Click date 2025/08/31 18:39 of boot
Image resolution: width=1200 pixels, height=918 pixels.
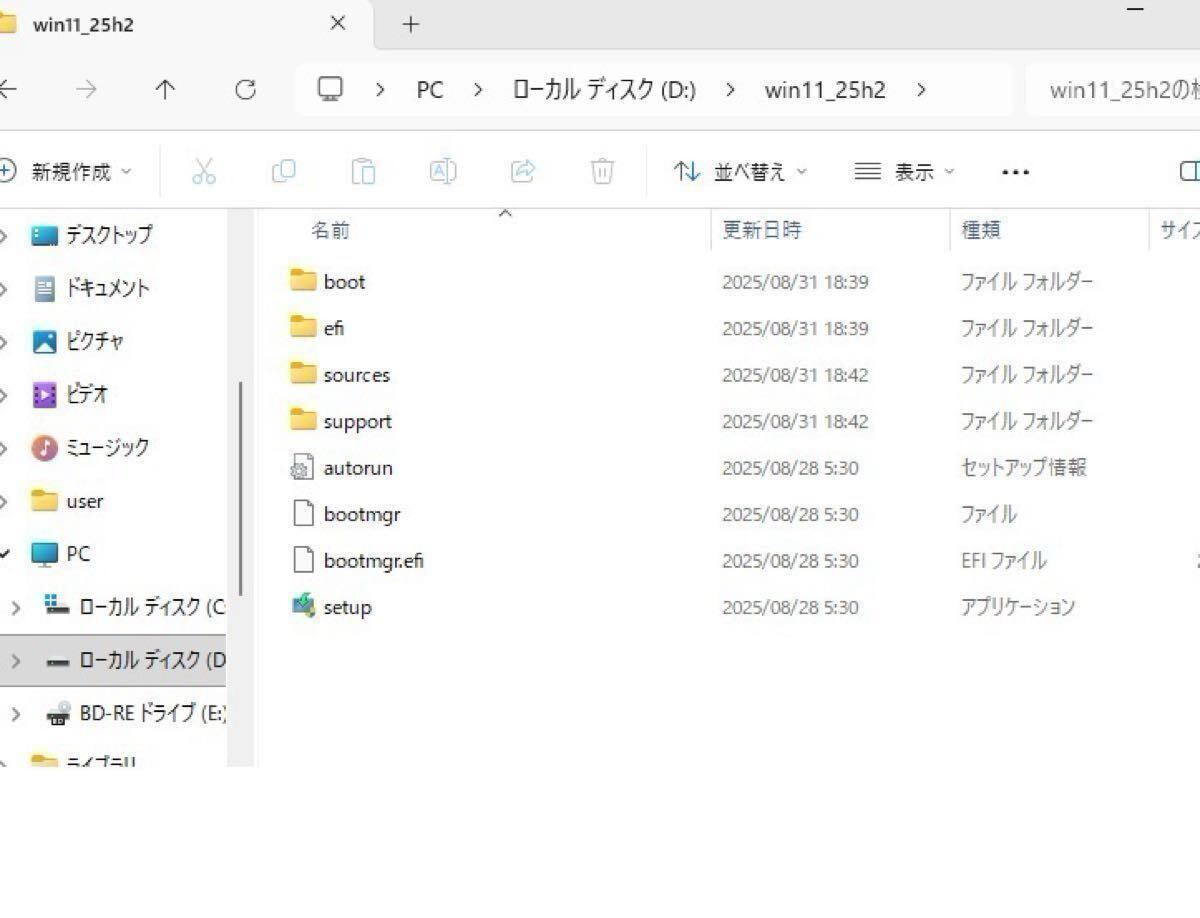[795, 282]
